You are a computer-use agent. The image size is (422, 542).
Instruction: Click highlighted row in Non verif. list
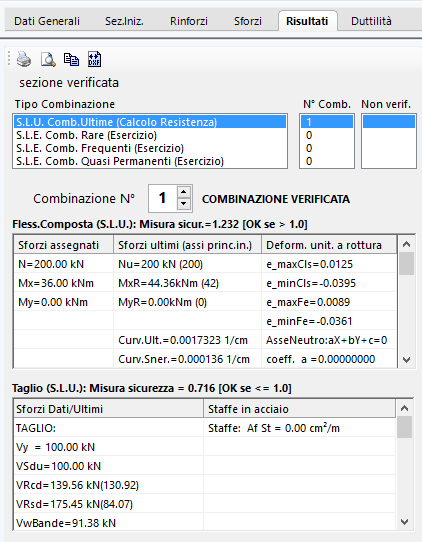389,122
